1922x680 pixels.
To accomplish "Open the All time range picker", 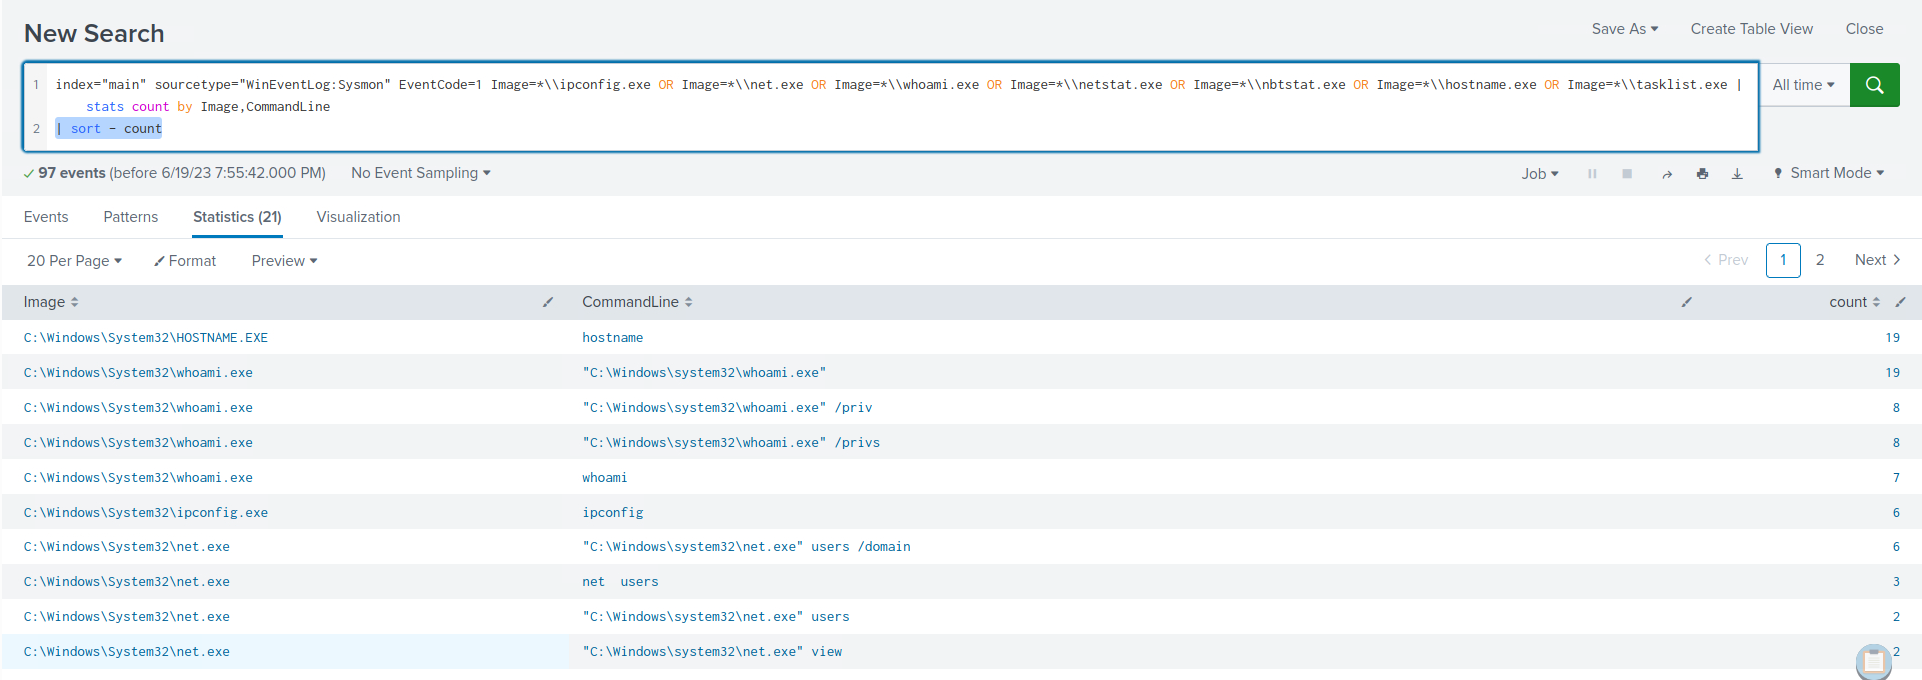I will tap(1803, 85).
